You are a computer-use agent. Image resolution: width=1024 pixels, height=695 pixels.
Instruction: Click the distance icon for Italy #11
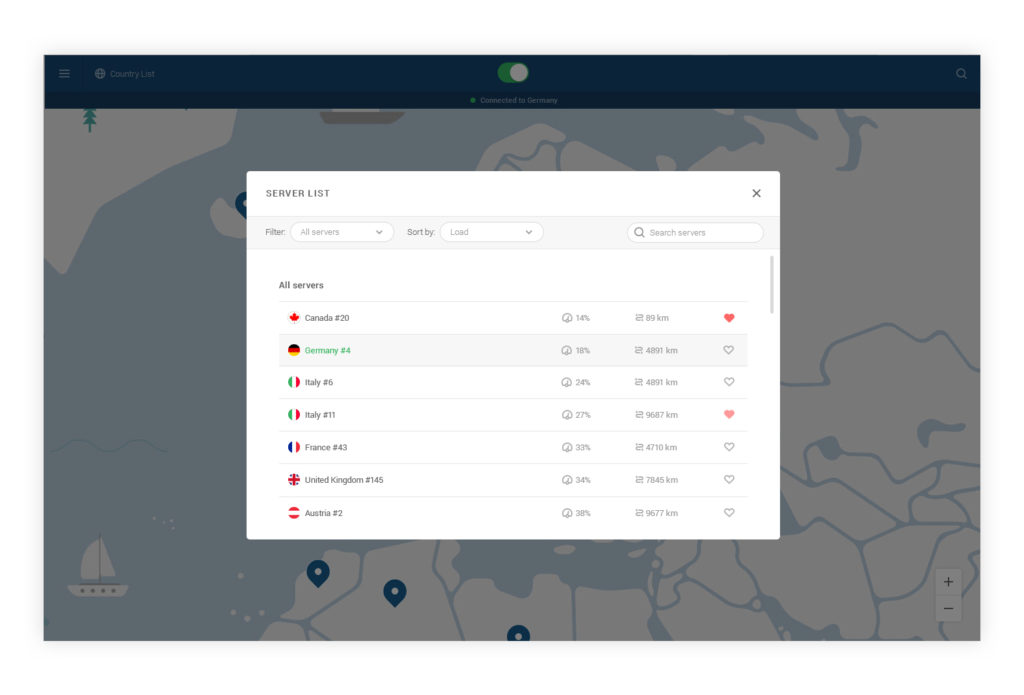click(x=639, y=415)
